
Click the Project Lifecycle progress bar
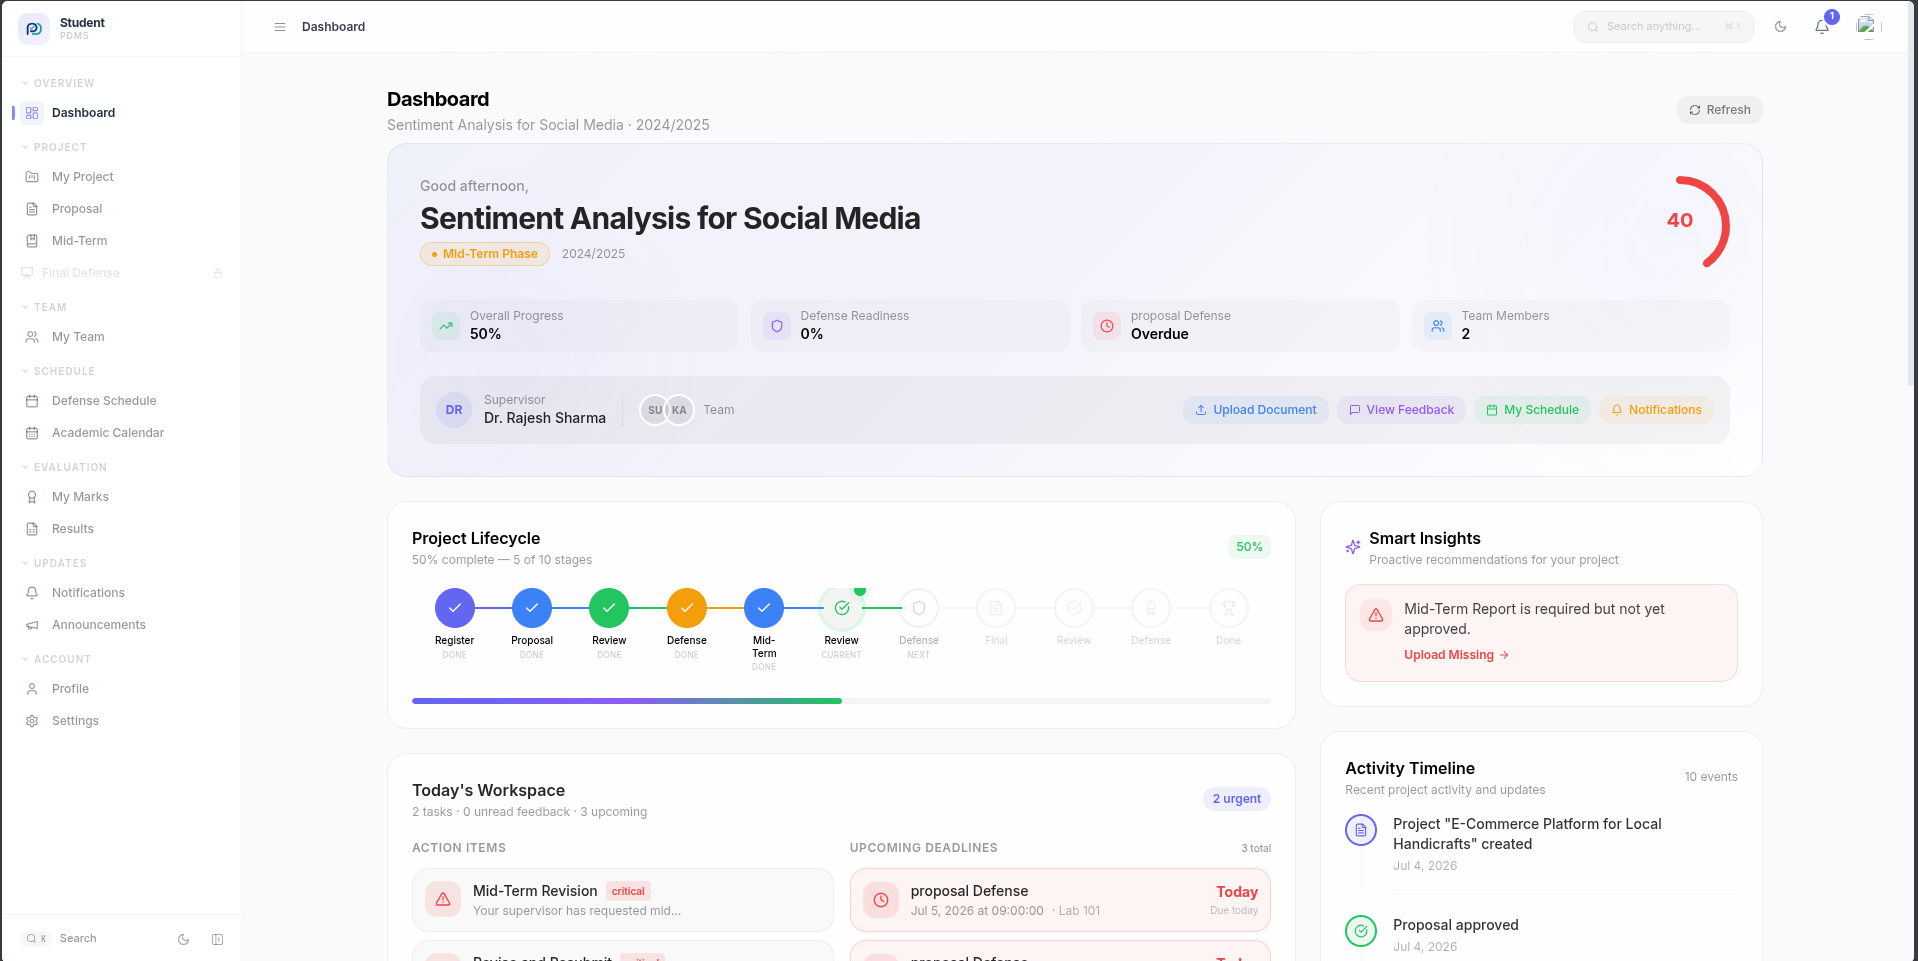(841, 701)
